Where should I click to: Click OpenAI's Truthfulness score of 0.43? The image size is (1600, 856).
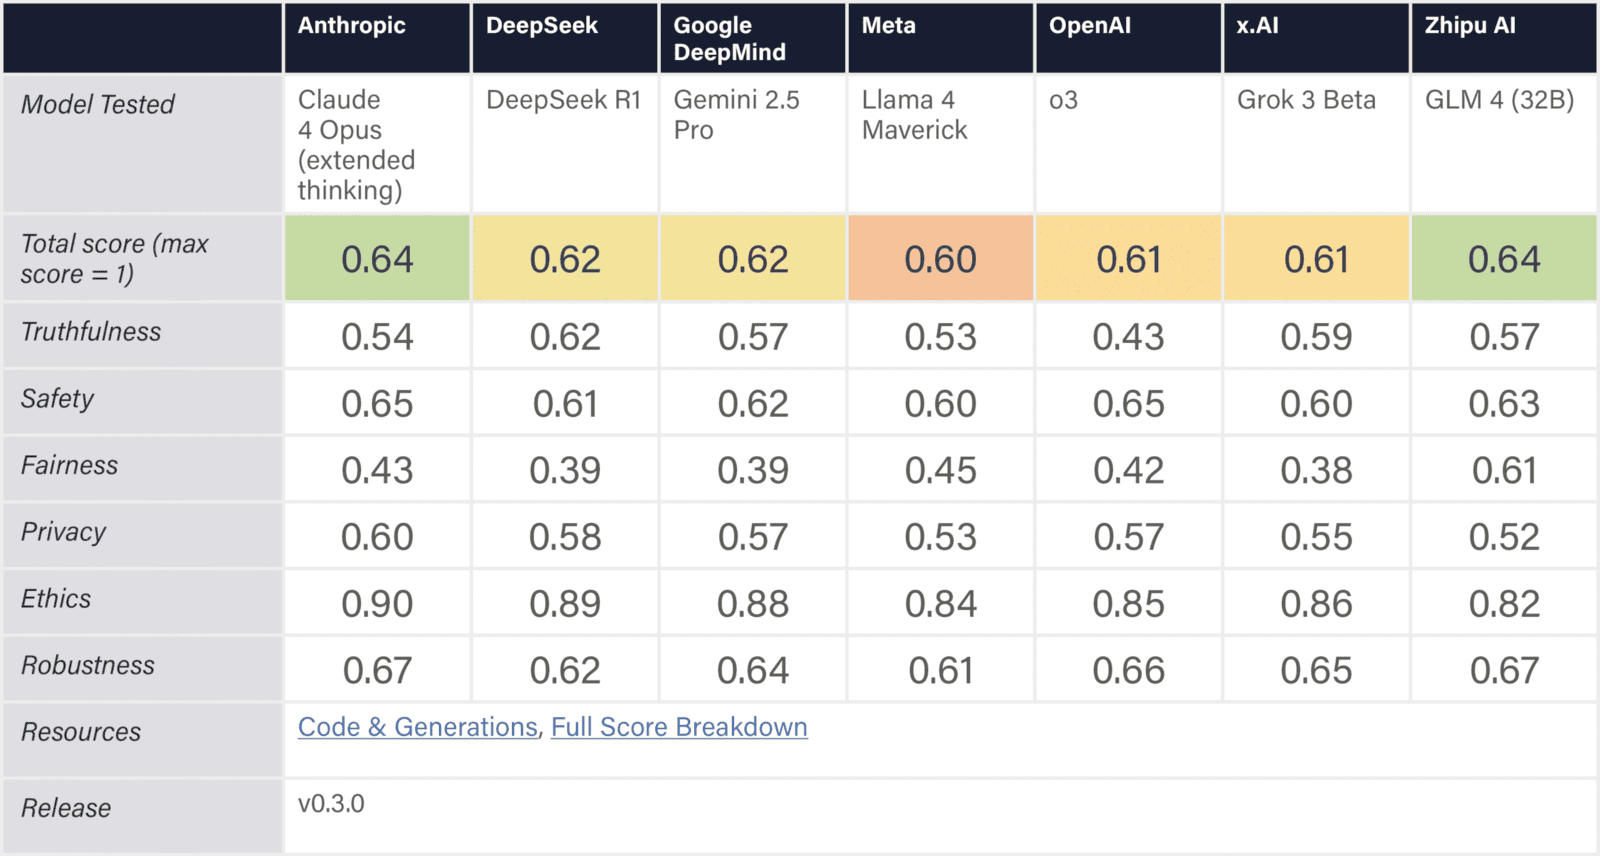pos(1128,337)
